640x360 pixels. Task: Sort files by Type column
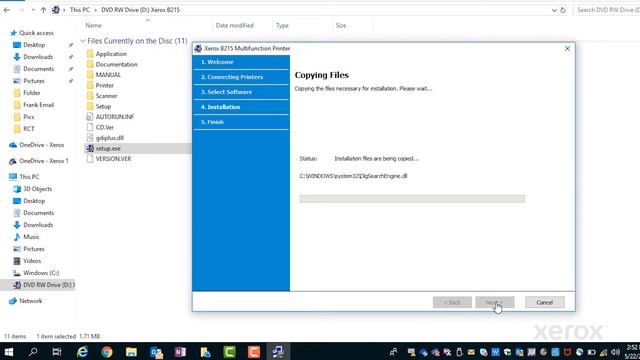click(282, 25)
